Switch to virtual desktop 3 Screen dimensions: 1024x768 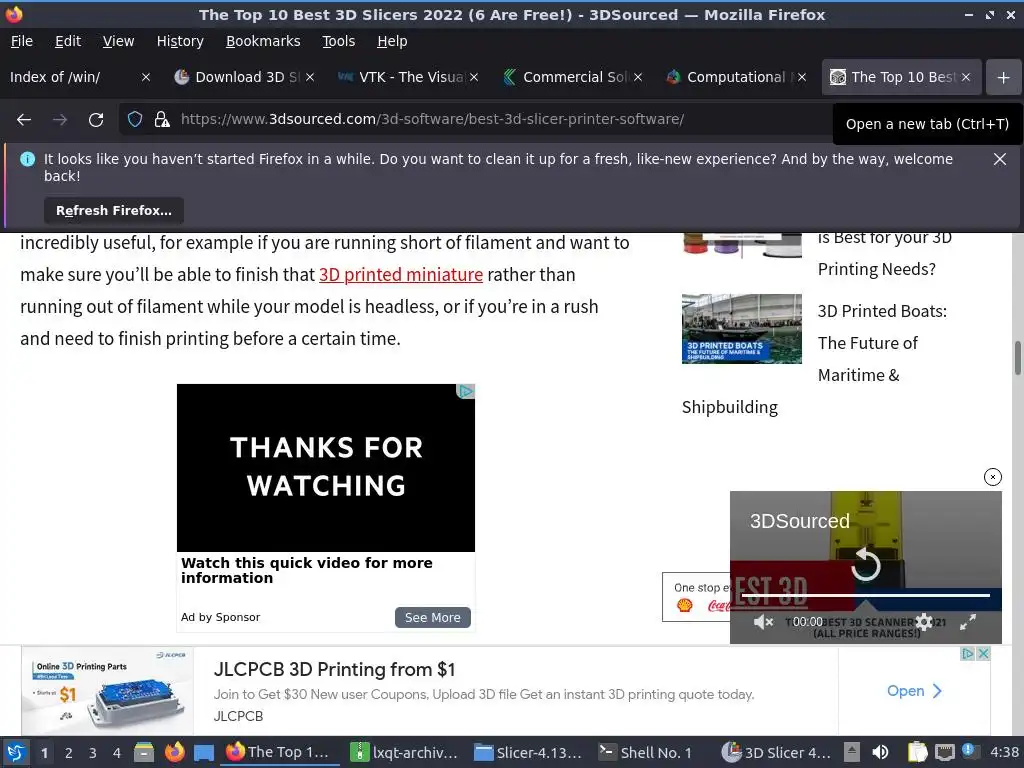pyautogui.click(x=93, y=753)
